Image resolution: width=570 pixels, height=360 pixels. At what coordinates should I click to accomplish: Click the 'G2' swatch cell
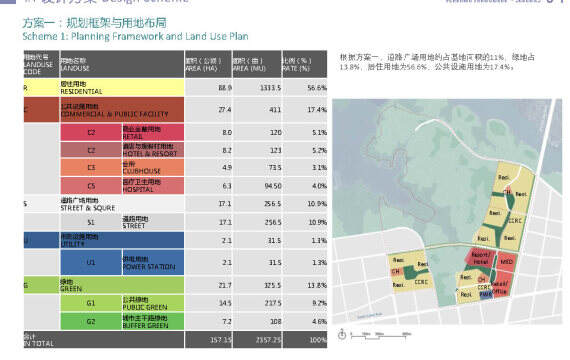tap(91, 321)
